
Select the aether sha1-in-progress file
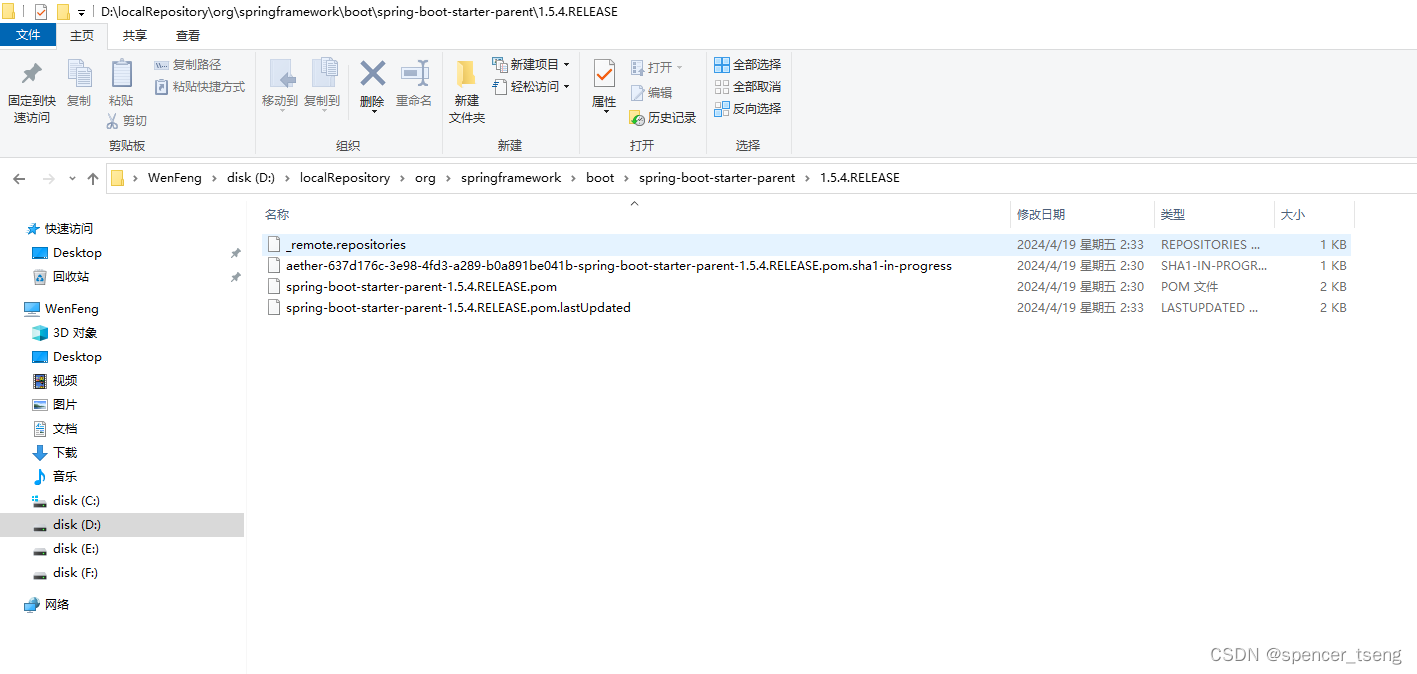click(806, 266)
